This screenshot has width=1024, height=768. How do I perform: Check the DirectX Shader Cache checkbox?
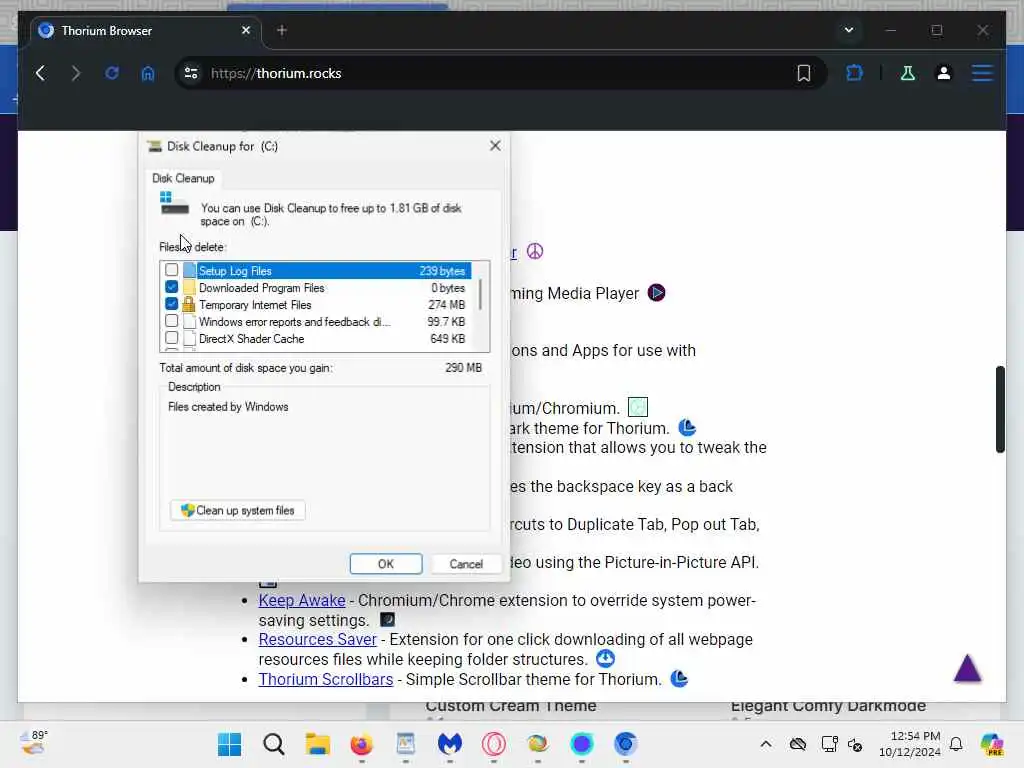pos(171,338)
